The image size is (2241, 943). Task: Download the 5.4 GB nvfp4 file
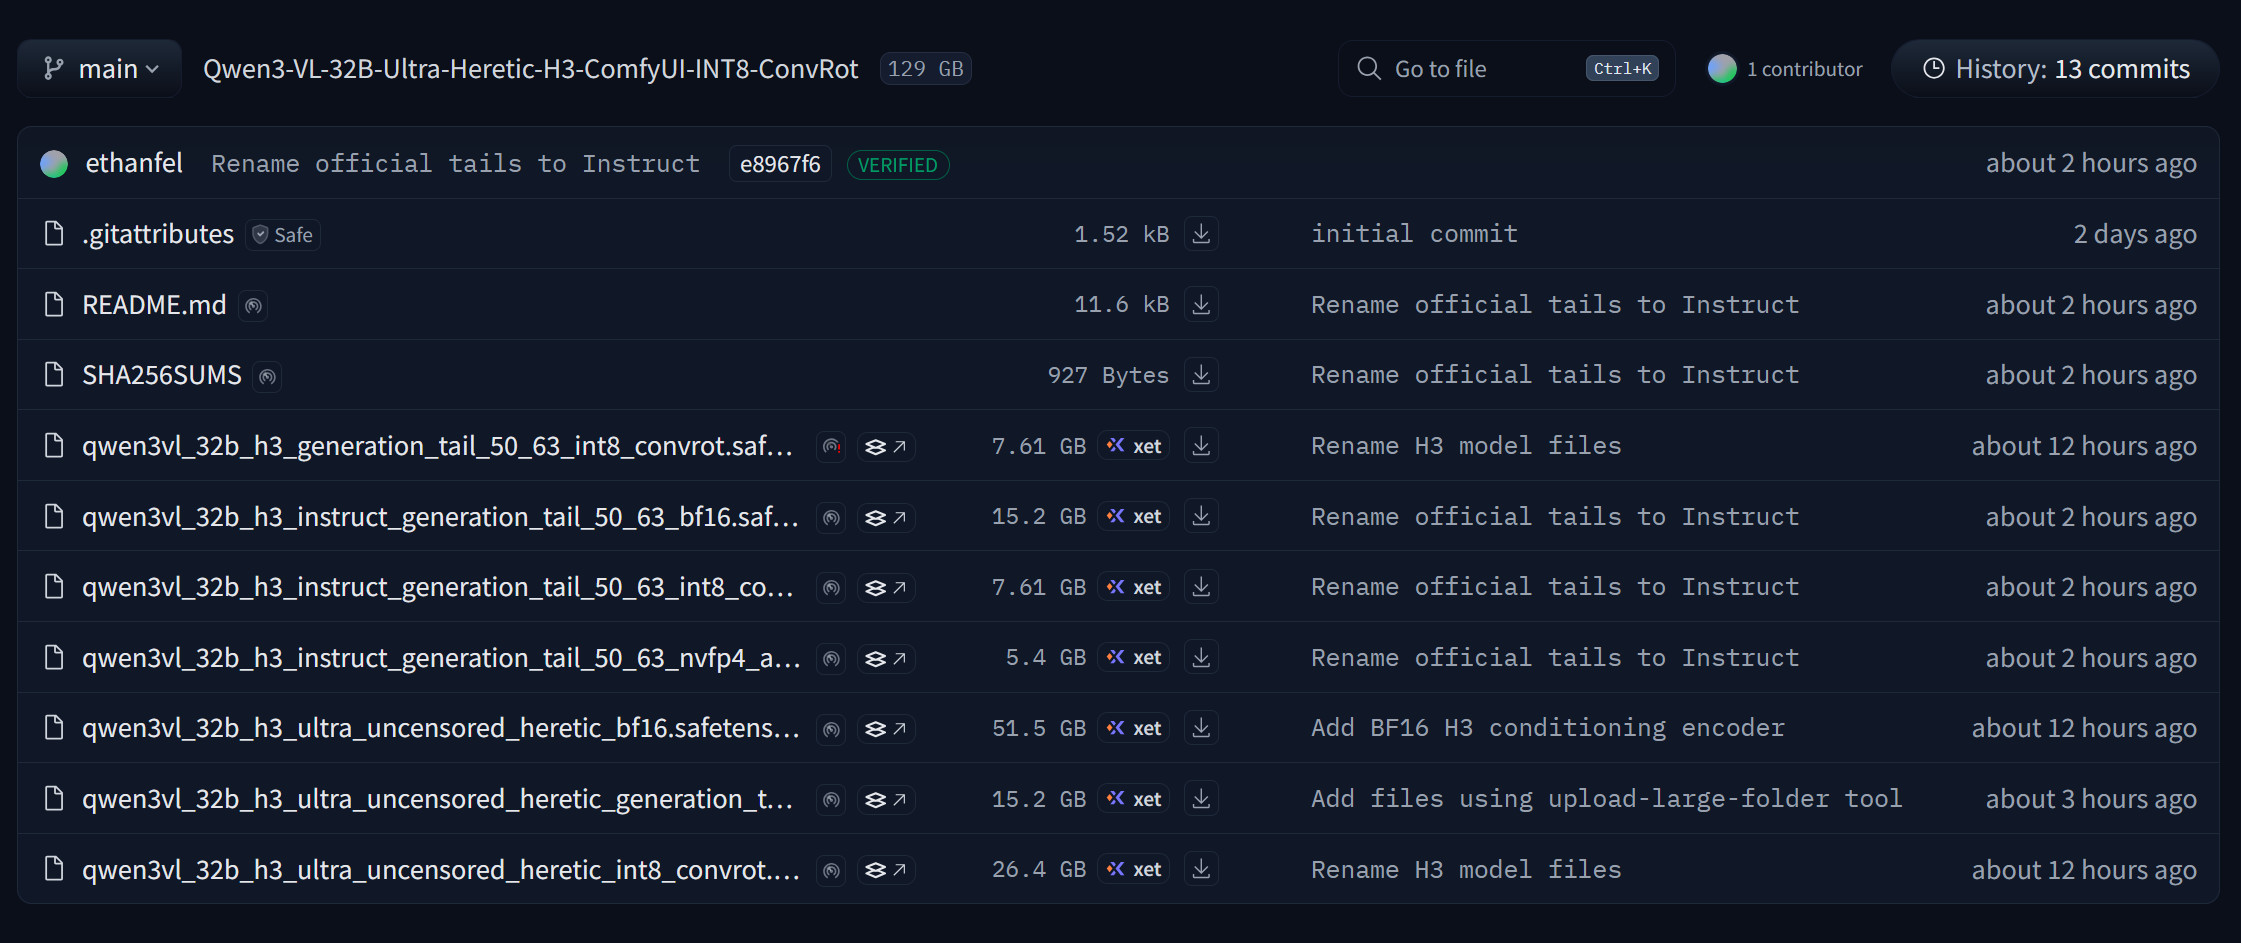pos(1201,657)
